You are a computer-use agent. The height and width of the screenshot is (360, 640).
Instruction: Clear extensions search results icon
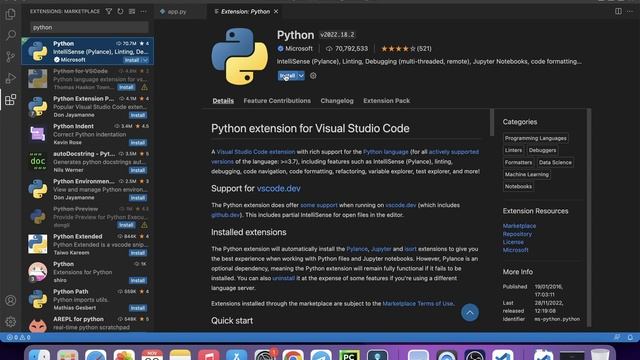[132, 11]
